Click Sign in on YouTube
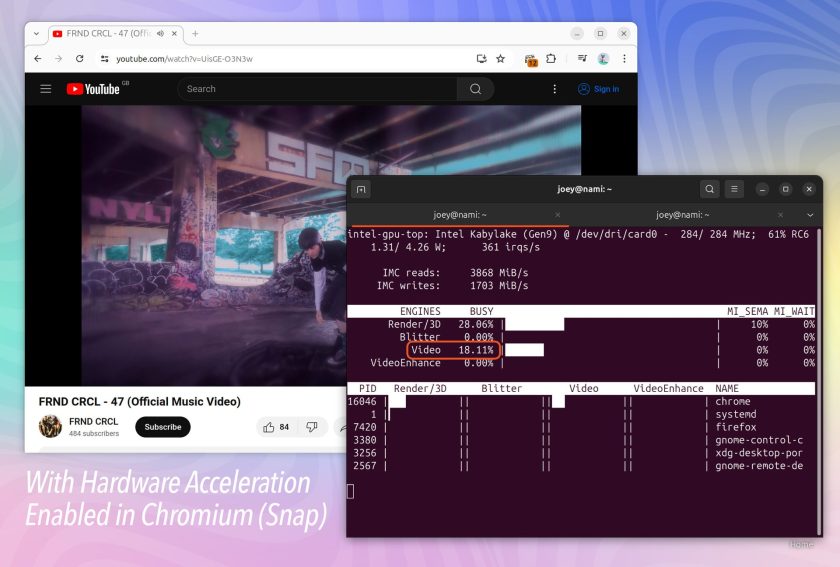The width and height of the screenshot is (840, 567). 598,89
